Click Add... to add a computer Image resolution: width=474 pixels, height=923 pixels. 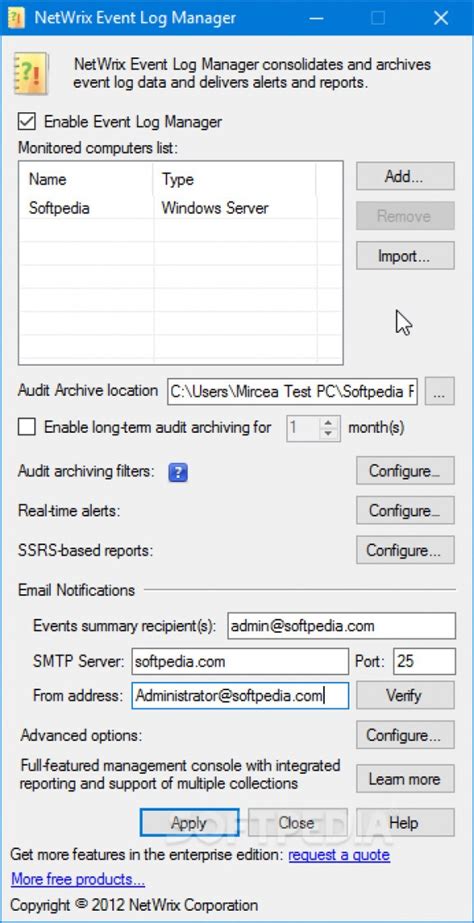(x=405, y=176)
